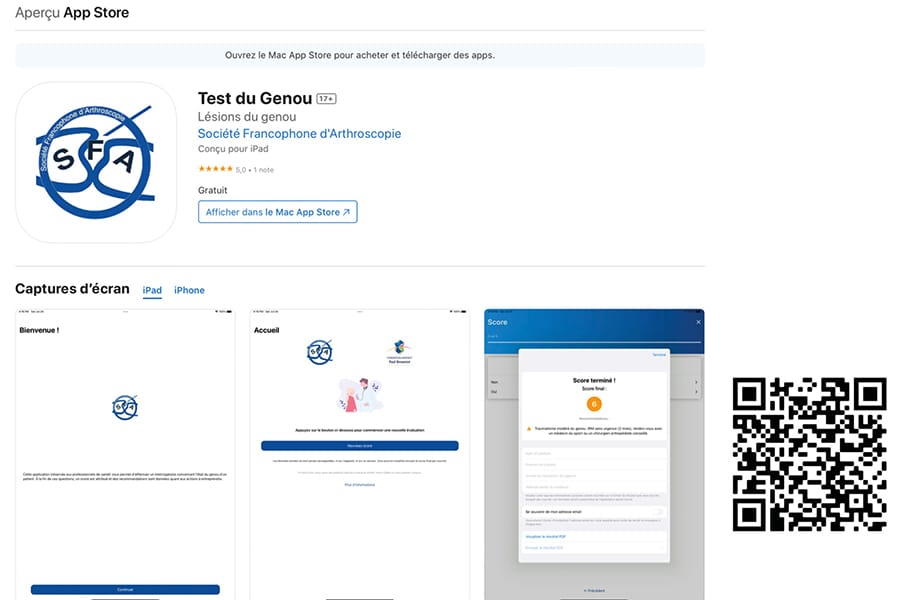900x600 pixels.
Task: Click the Aperçu App Store header
Action: [x=72, y=13]
